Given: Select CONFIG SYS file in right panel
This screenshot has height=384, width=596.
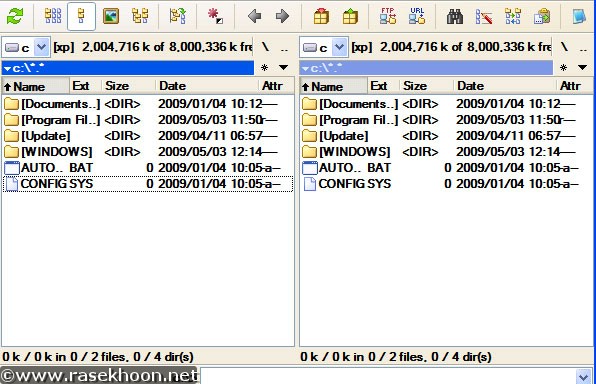Looking at the screenshot, I should (446, 184).
